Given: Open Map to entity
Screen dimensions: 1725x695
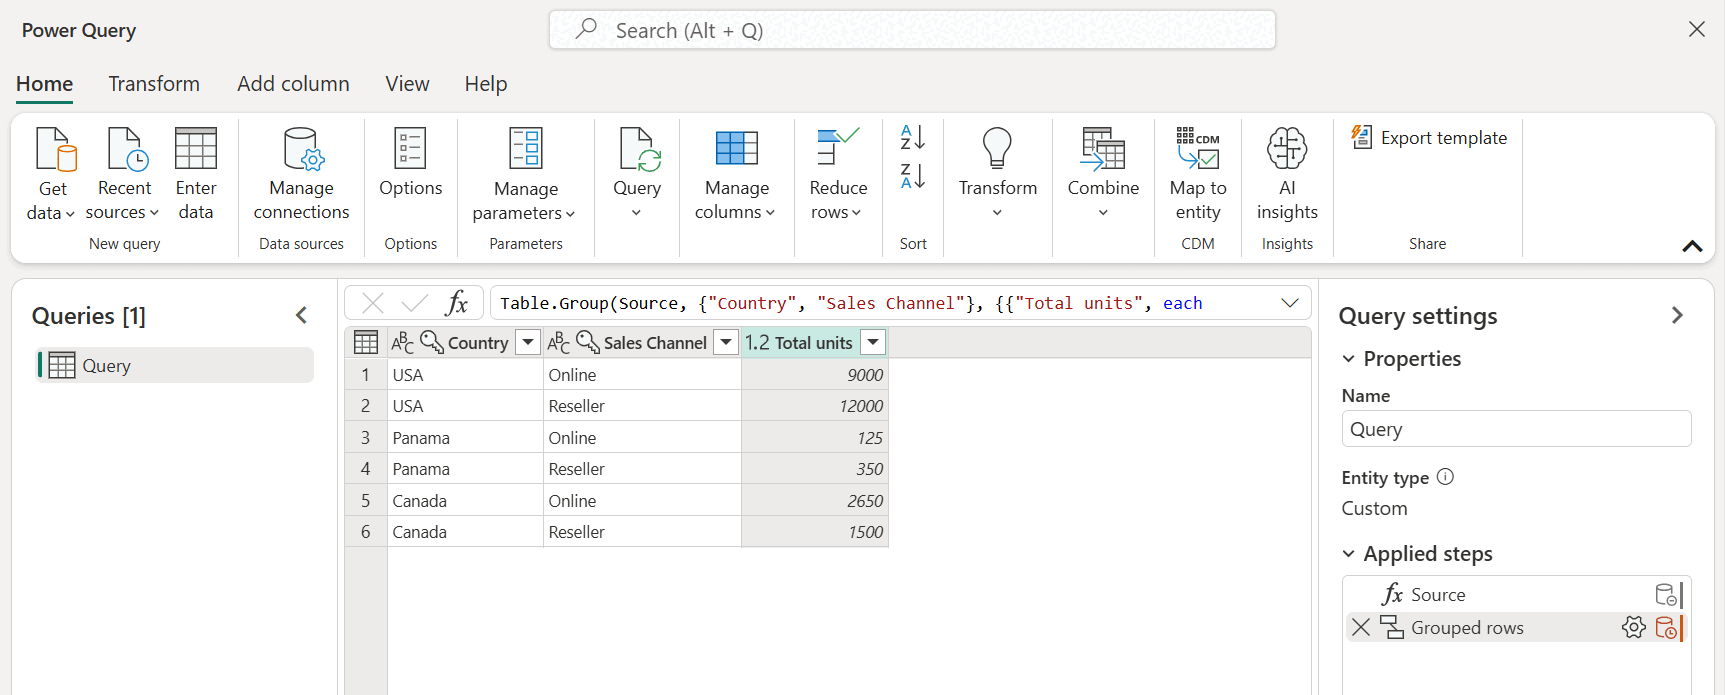Looking at the screenshot, I should click(1198, 174).
